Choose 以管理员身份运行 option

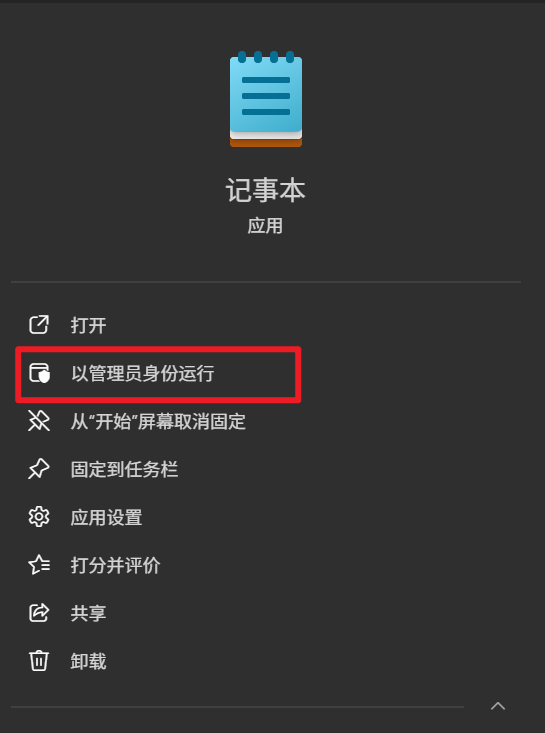point(143,374)
